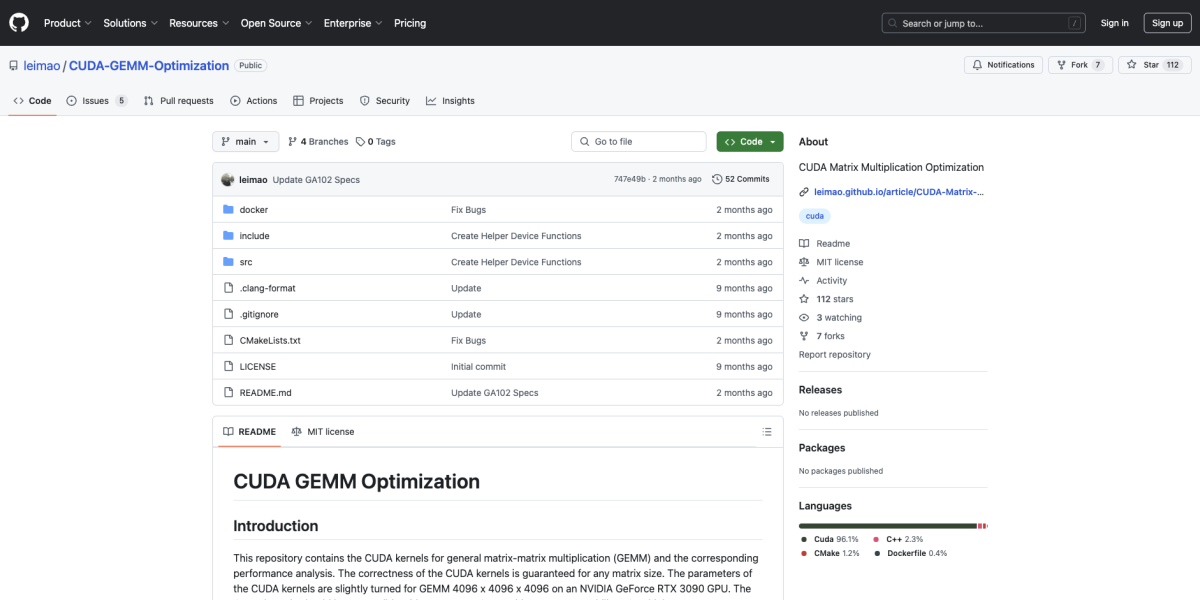Star the CUDA-GEMM-Optimization repository
The image size is (1200, 600).
point(1154,65)
